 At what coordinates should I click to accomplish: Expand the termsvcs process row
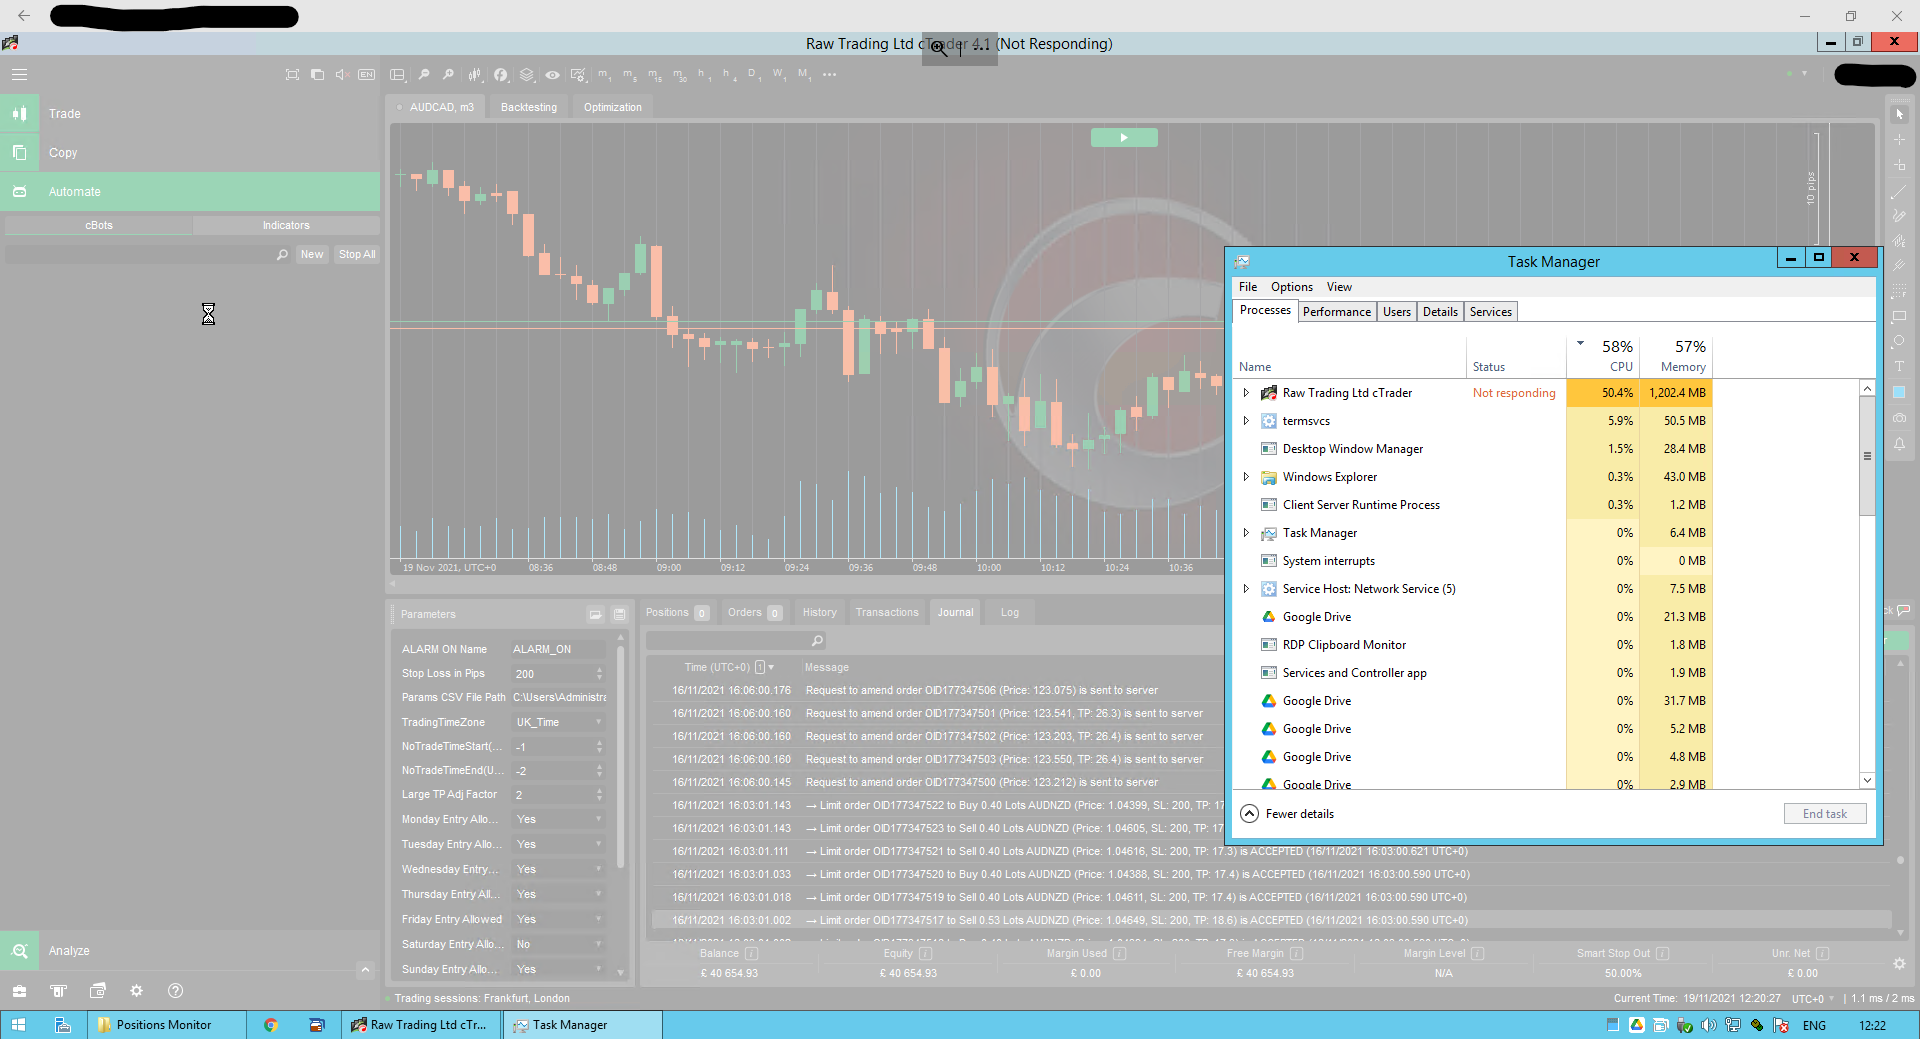pyautogui.click(x=1246, y=421)
